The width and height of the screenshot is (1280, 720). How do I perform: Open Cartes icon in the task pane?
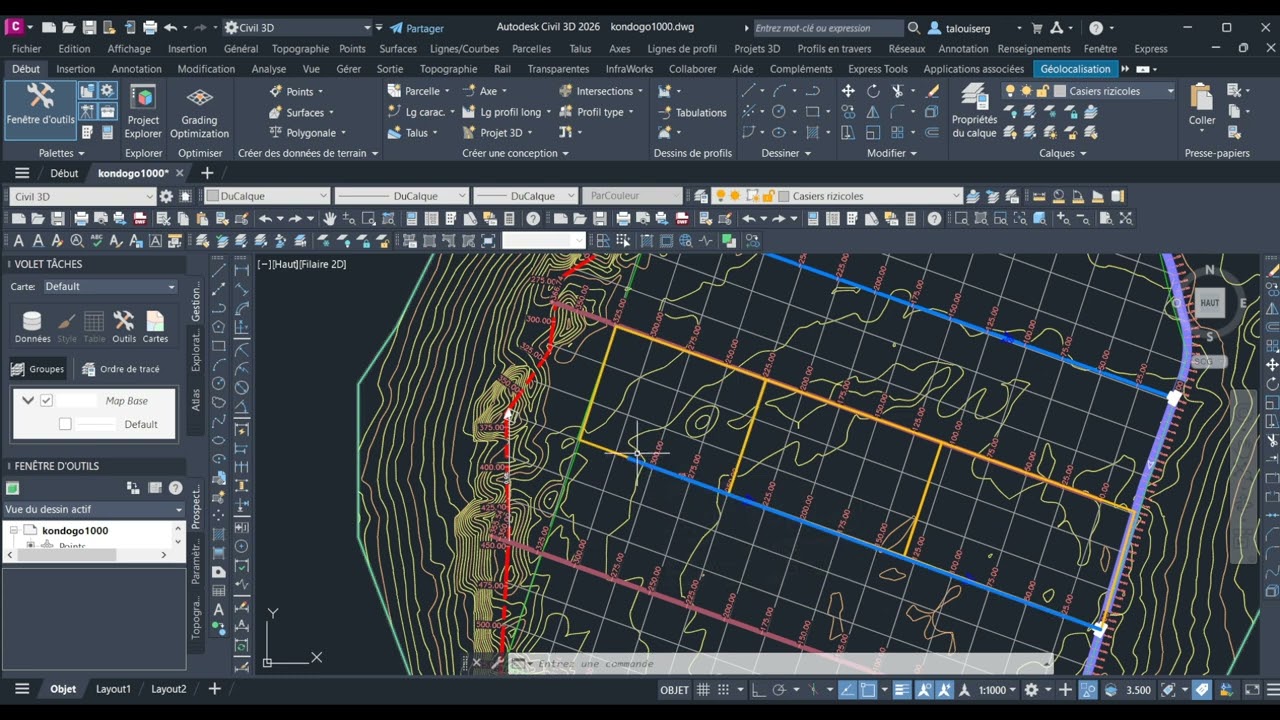[155, 327]
